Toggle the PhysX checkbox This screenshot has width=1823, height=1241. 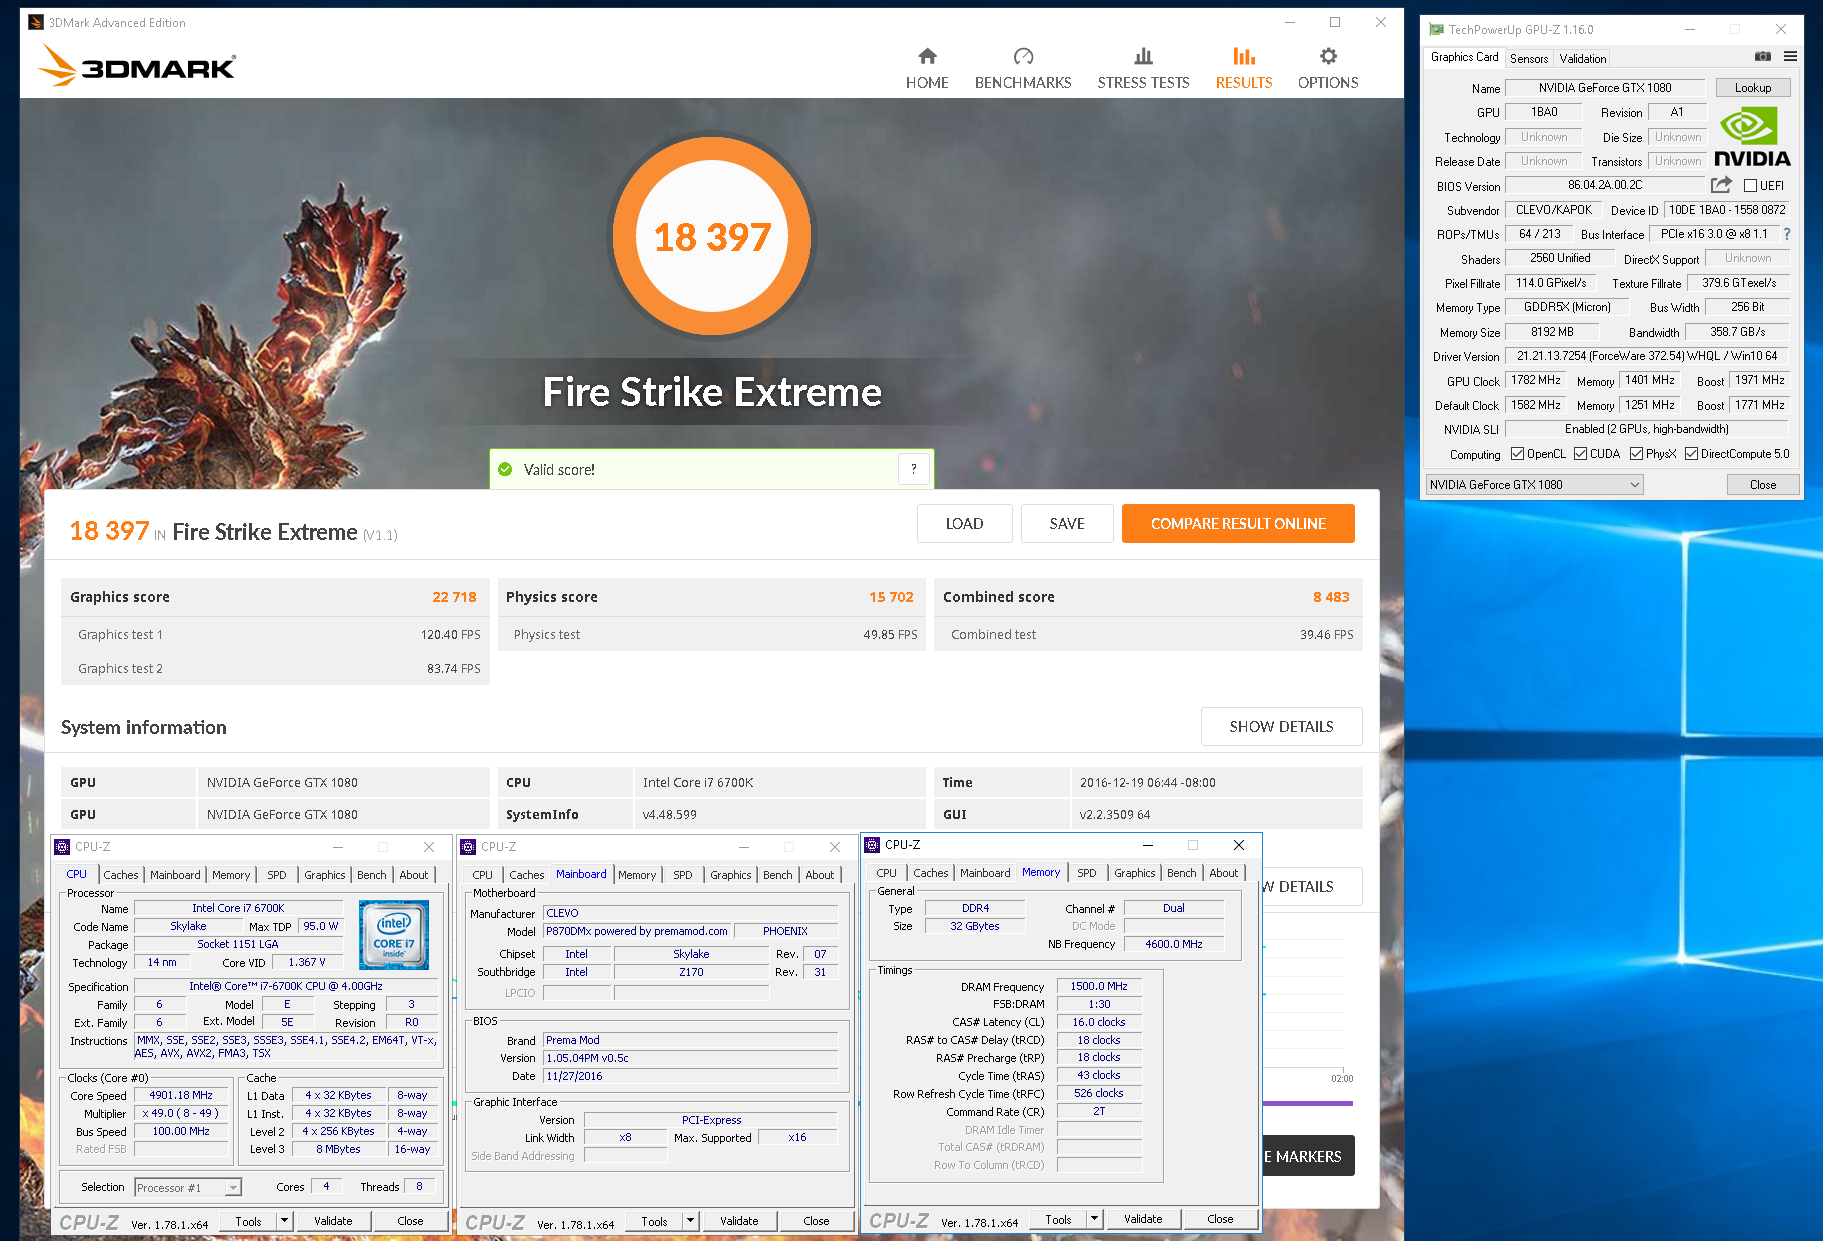coord(1636,454)
